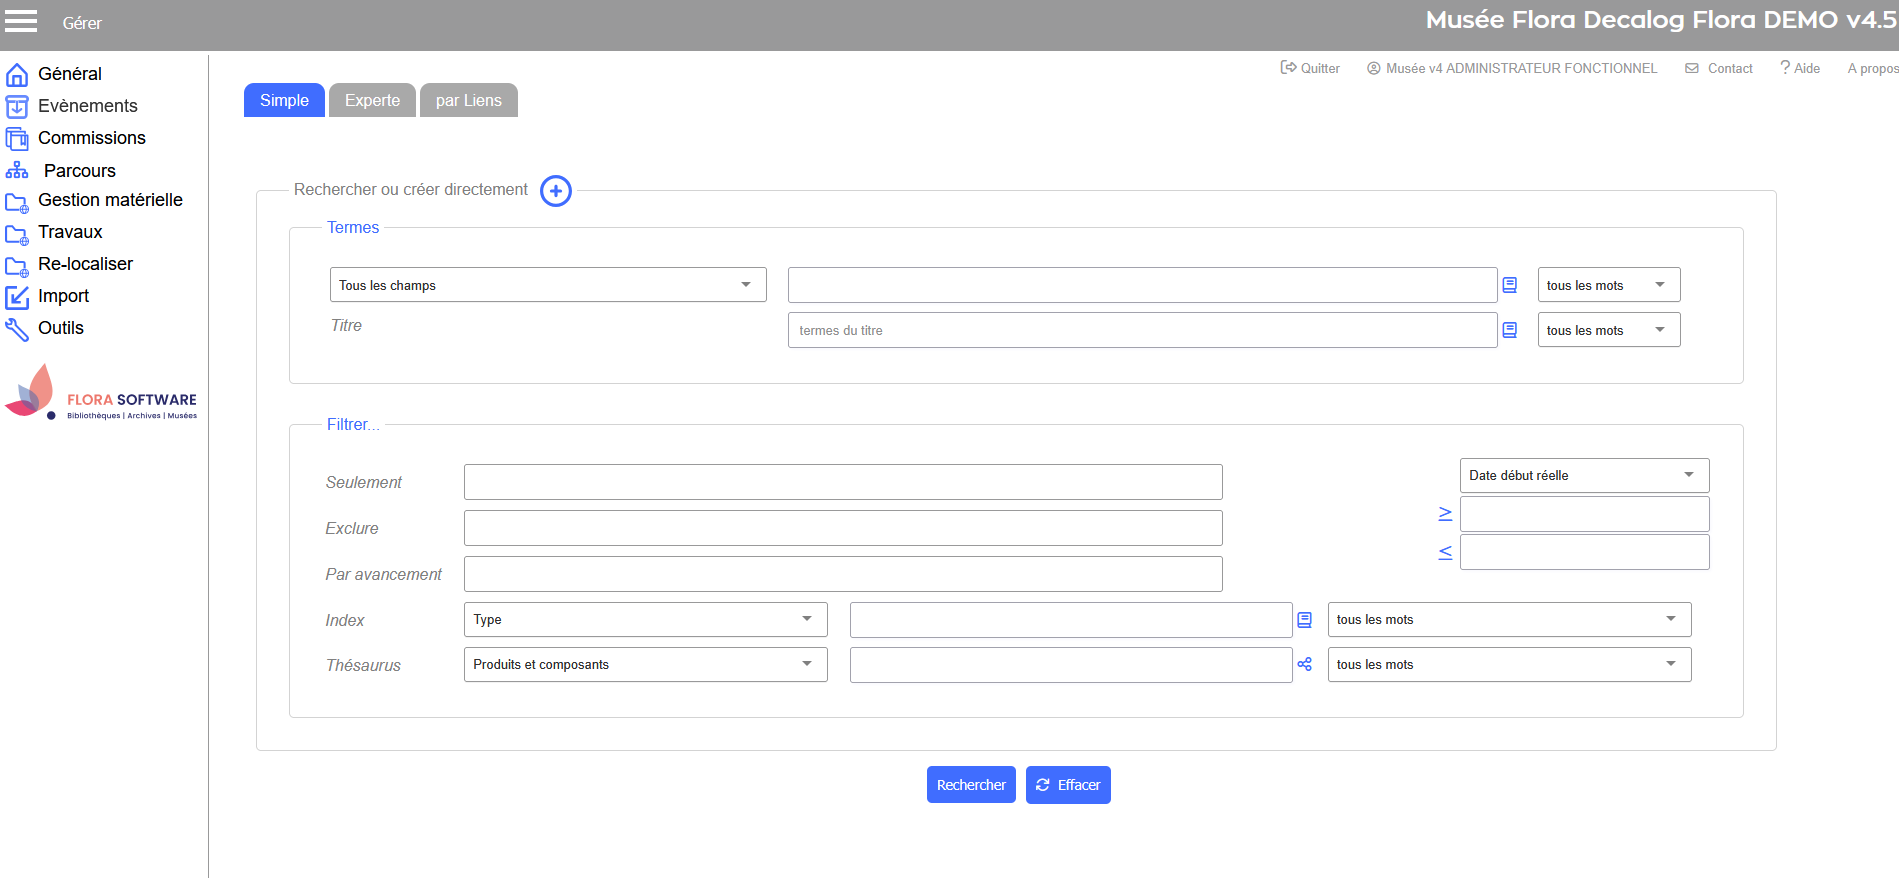This screenshot has height=878, width=1899.
Task: Switch to the 'par Liens' tab
Action: click(x=468, y=101)
